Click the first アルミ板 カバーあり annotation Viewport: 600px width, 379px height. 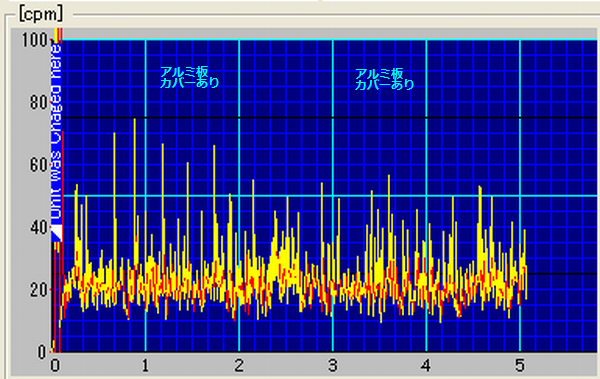click(x=189, y=77)
